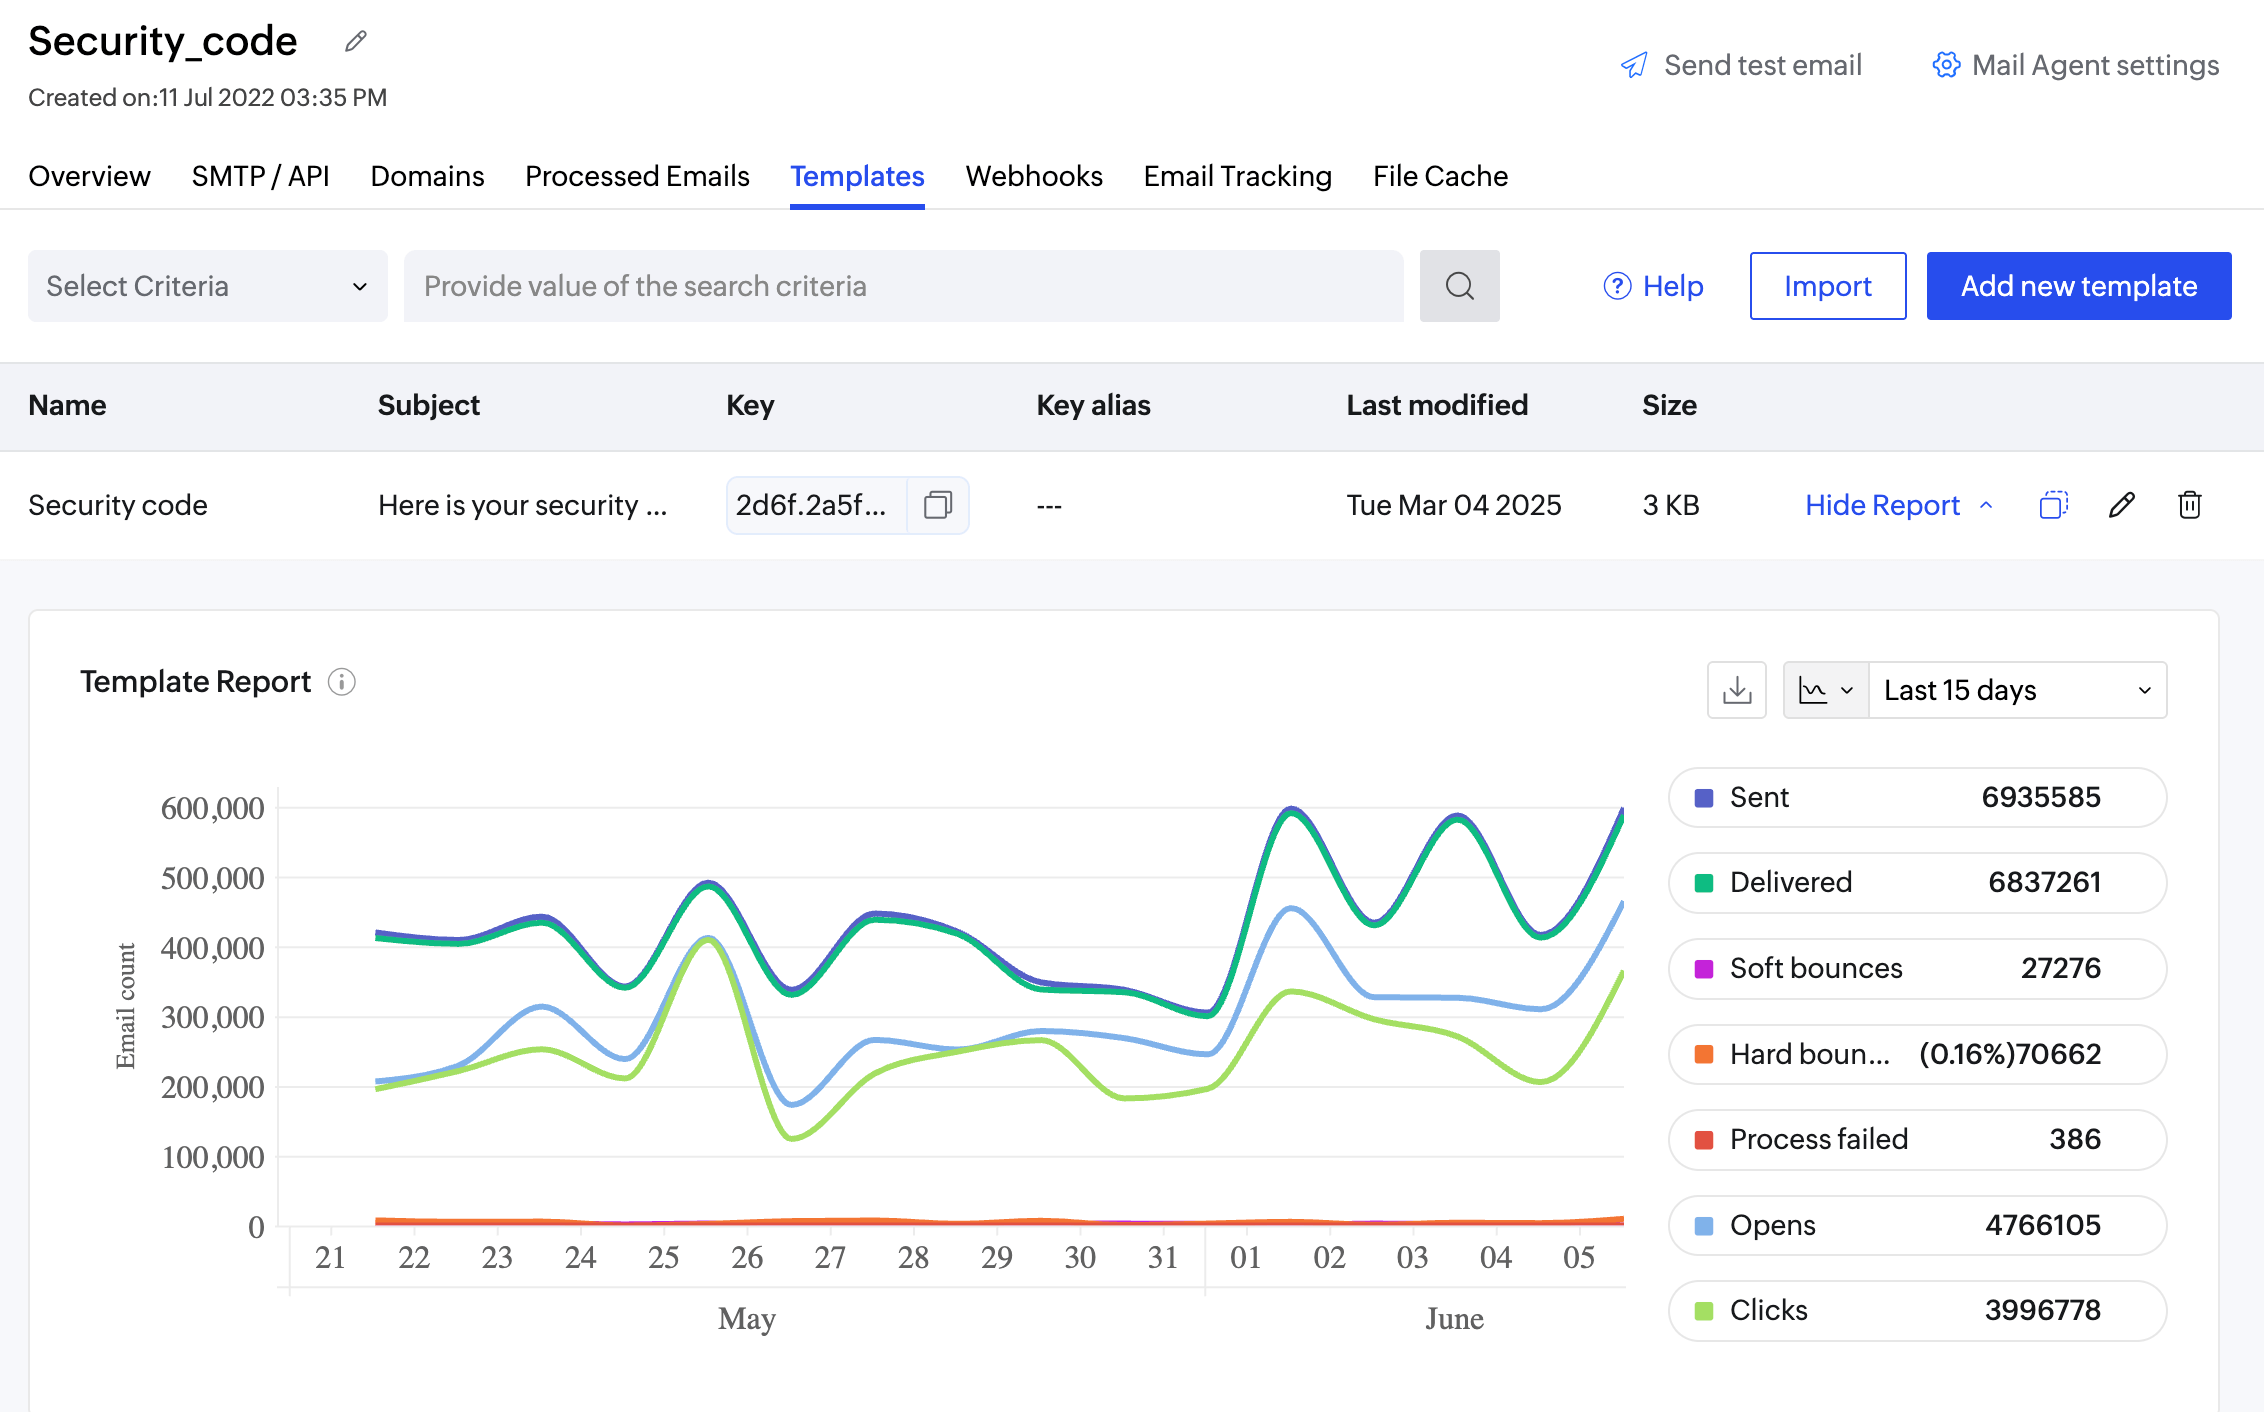The height and width of the screenshot is (1412, 2264).
Task: Click the Soft bounces magenta color swatch
Action: [1704, 969]
